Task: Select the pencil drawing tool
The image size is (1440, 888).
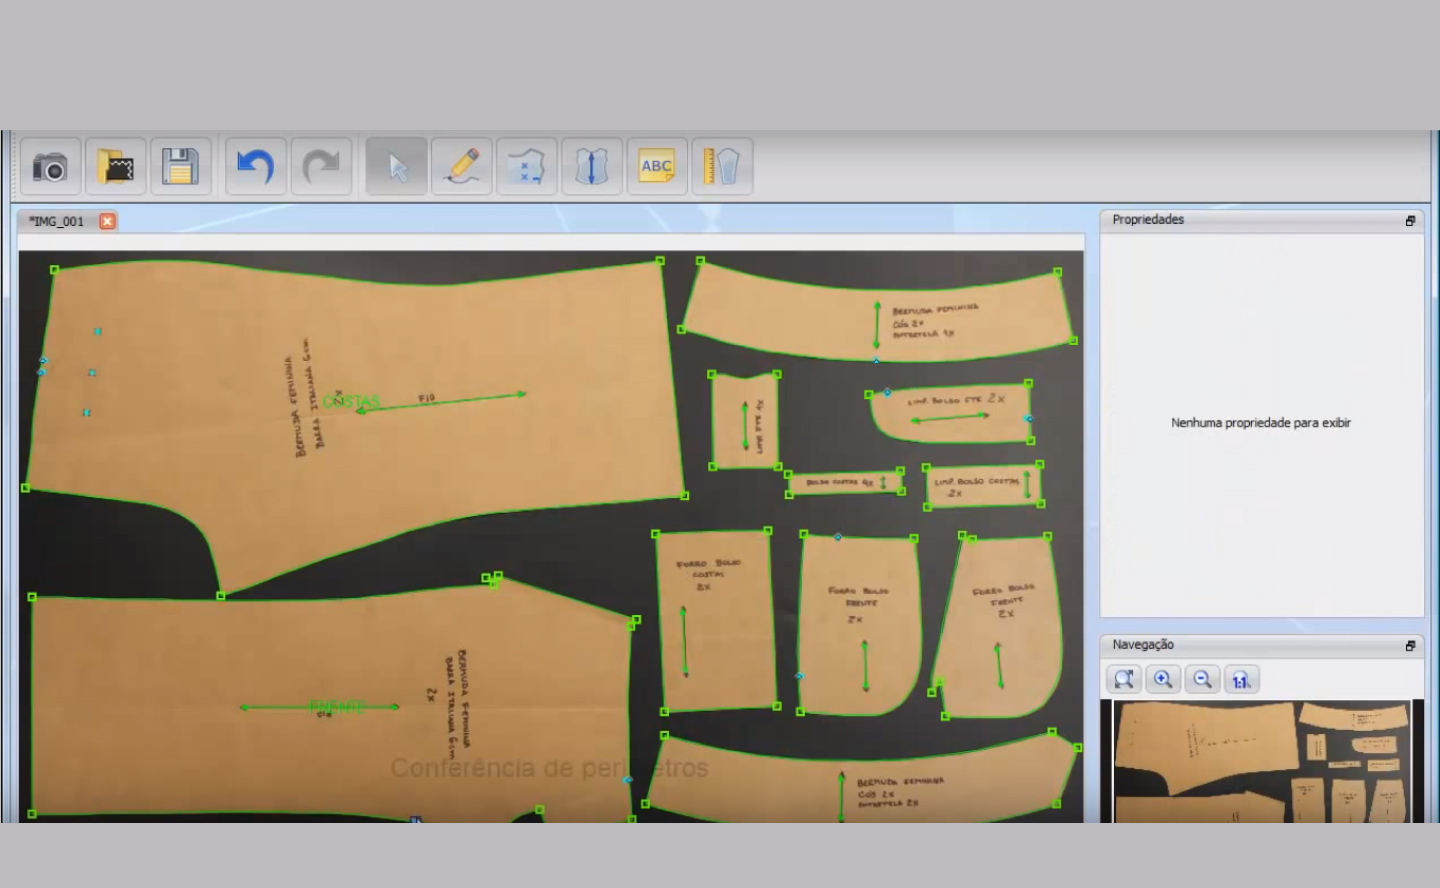Action: click(462, 167)
